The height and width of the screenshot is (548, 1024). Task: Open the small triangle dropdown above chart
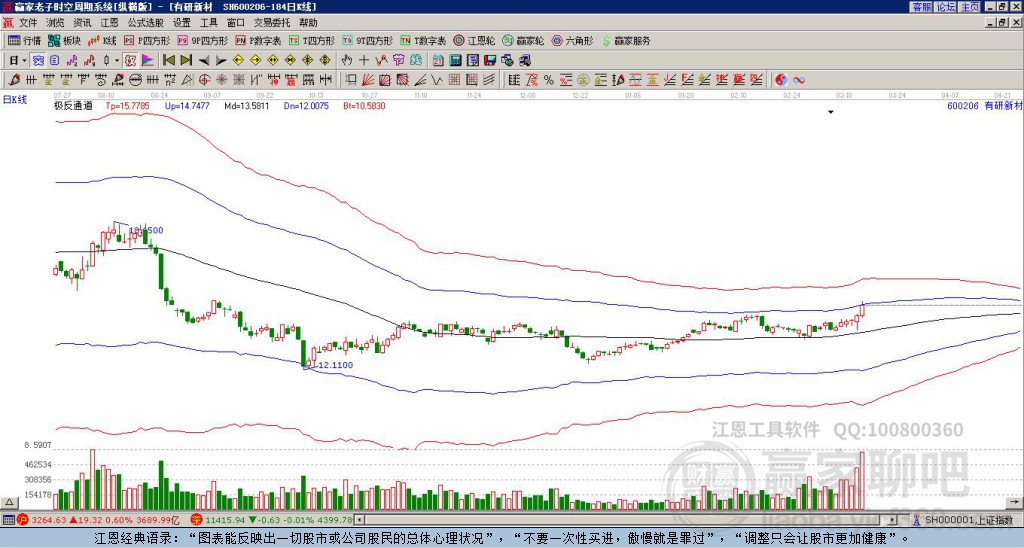tap(830, 113)
